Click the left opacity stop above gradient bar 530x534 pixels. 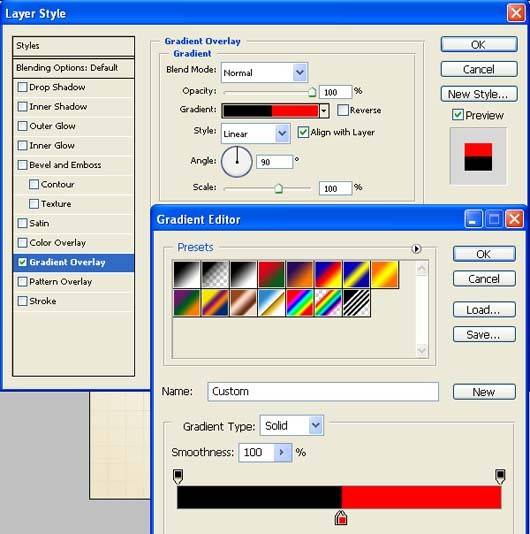coord(178,476)
